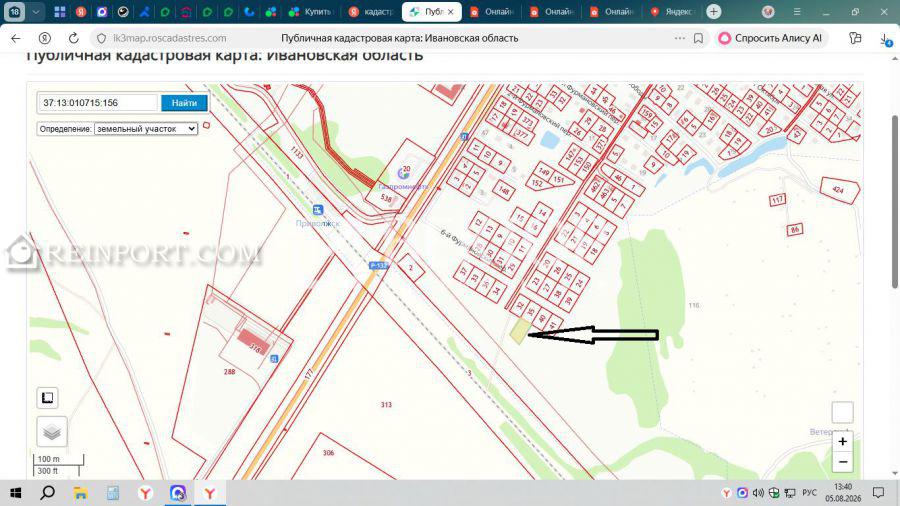Screen dimensions: 900x506
Task: Open the three-dots page menu
Action: click(x=680, y=38)
